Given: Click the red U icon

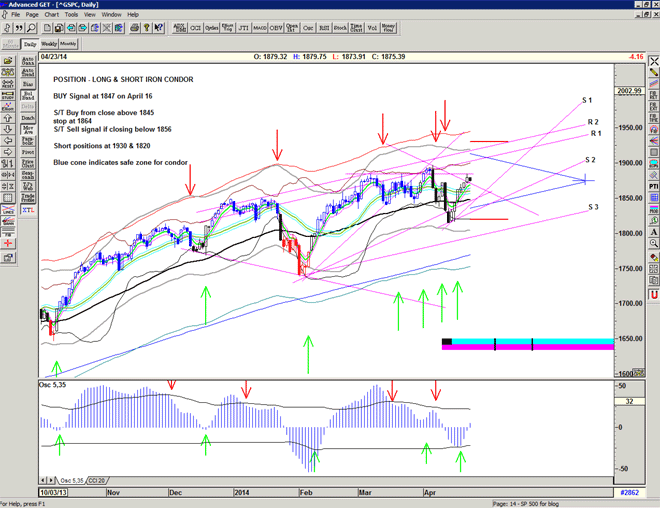Looking at the screenshot, I should (653, 295).
